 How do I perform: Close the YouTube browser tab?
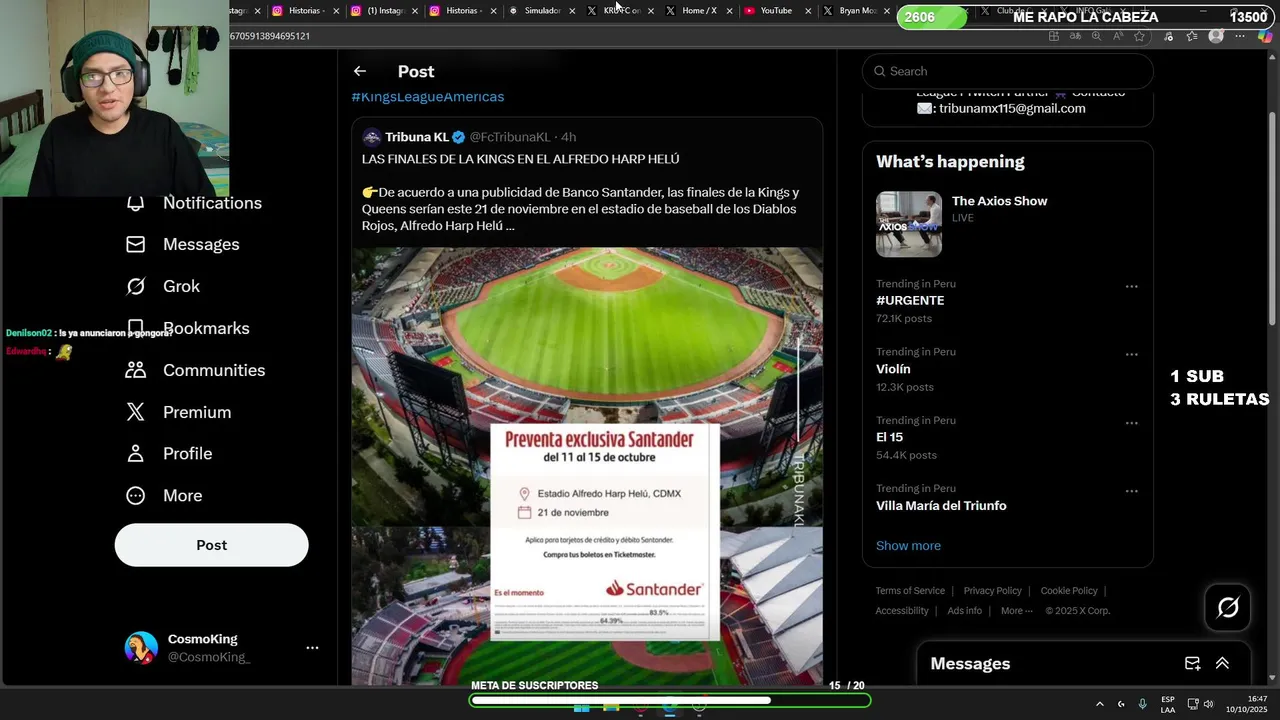click(808, 11)
